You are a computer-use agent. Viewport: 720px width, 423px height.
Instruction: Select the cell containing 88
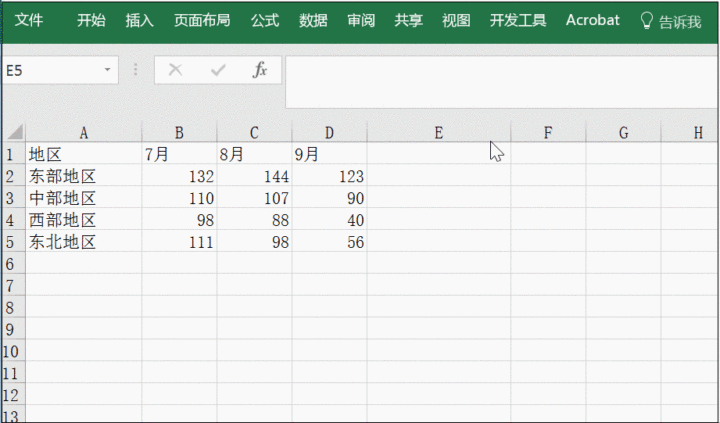click(x=254, y=220)
